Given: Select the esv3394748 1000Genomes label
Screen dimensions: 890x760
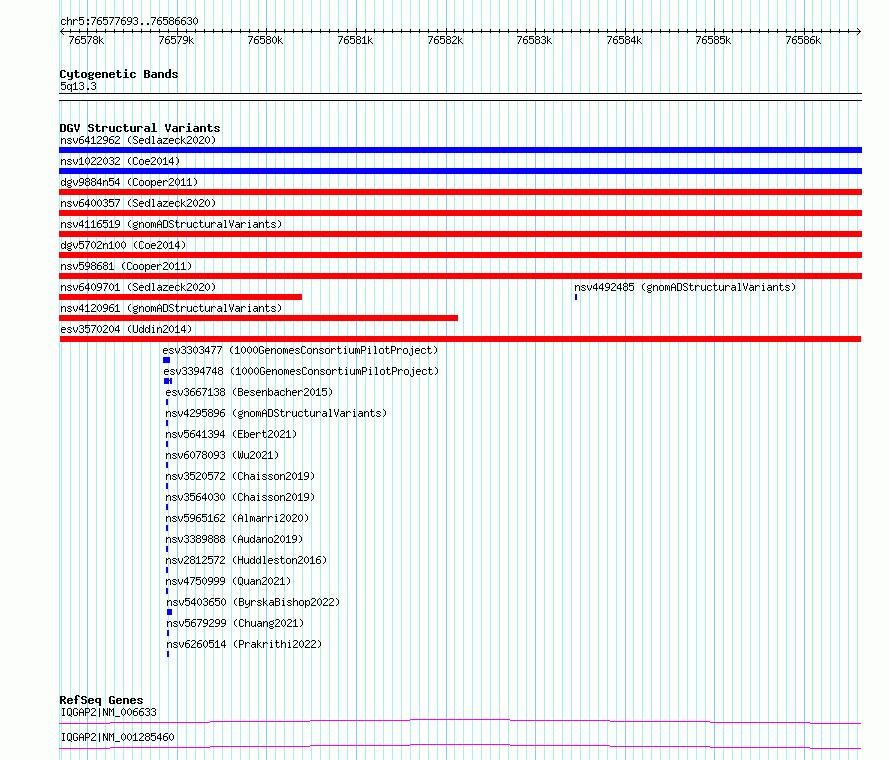Looking at the screenshot, I should tap(301, 371).
